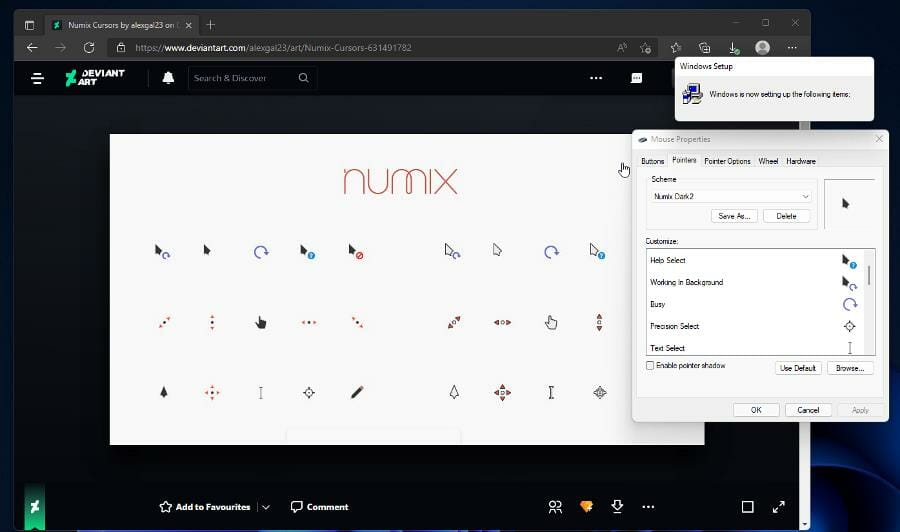The height and width of the screenshot is (532, 900).
Task: Switch to the Pointers tab
Action: tap(684, 160)
